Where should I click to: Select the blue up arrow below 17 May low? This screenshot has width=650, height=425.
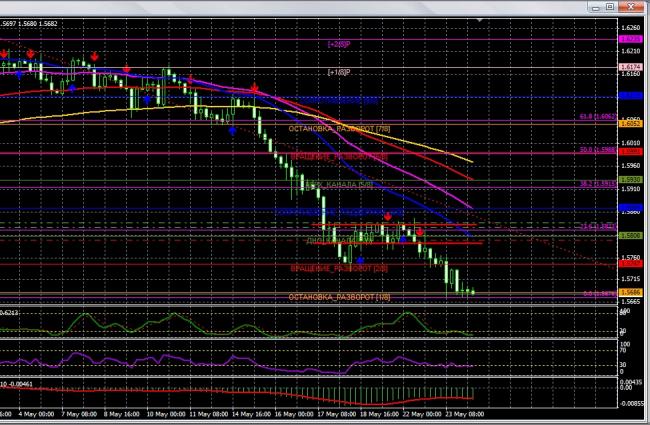point(359,259)
